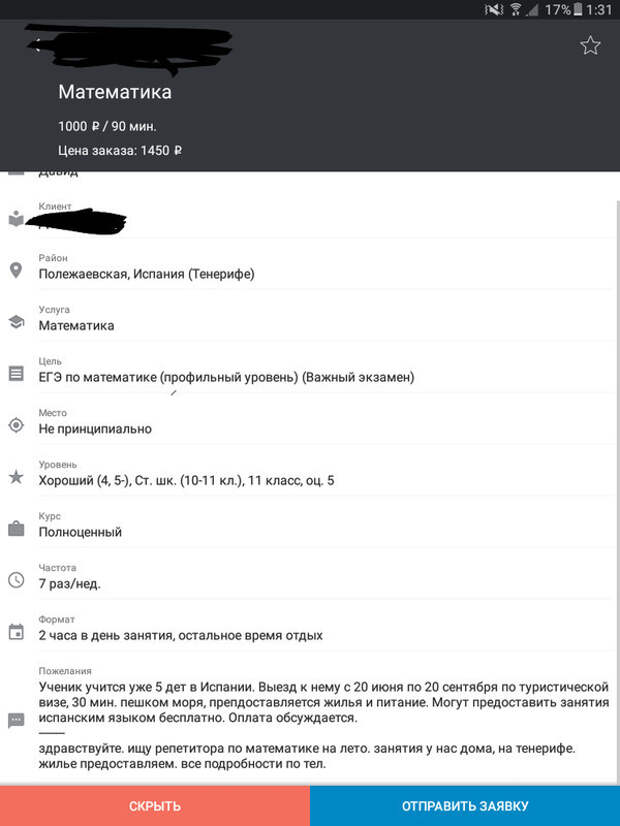This screenshot has height=826, width=620.
Task: Tap the frequency clock icon
Action: (16, 580)
